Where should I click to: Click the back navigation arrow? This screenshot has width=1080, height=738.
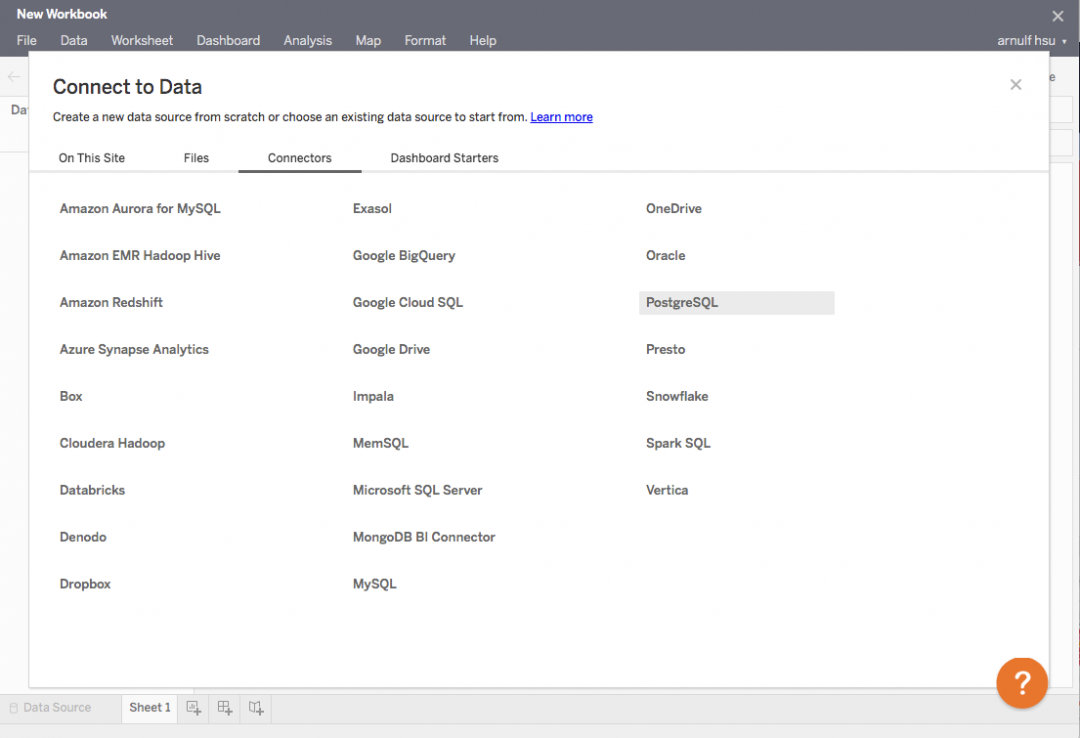(x=14, y=76)
